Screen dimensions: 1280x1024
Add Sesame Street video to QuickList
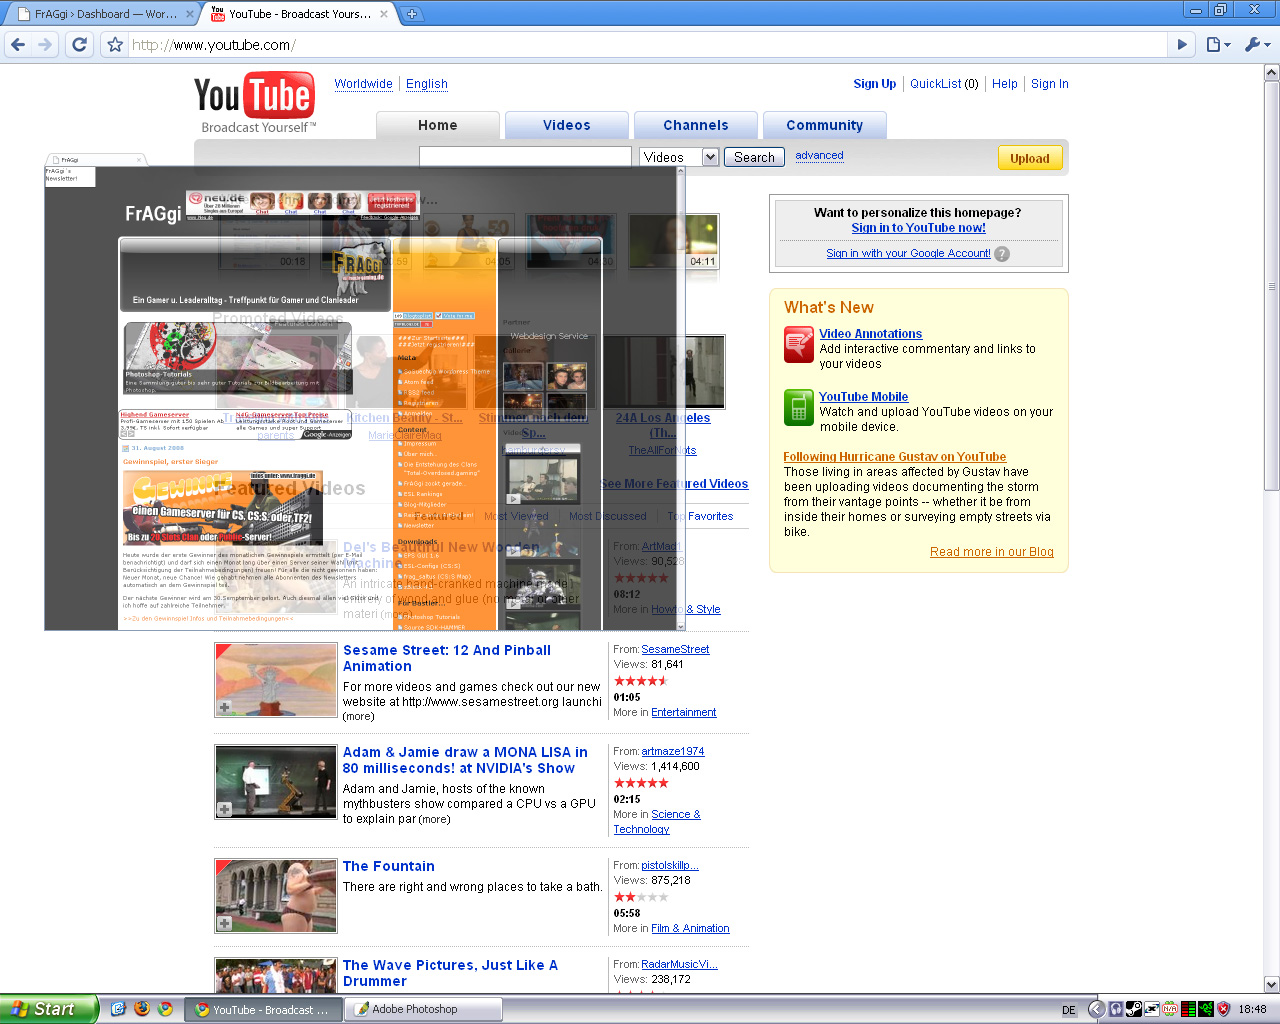point(225,707)
